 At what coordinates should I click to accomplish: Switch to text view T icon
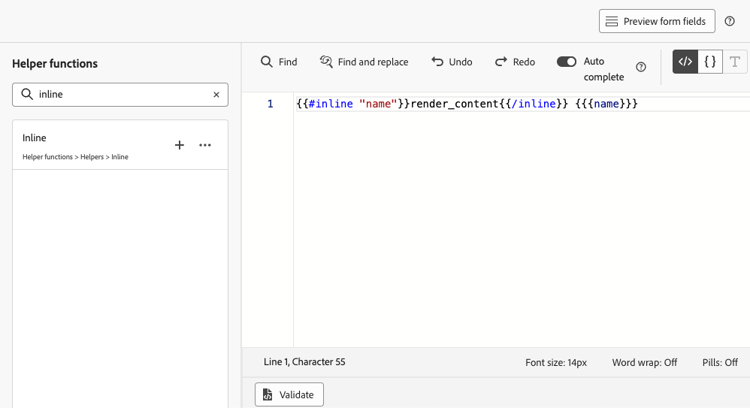[735, 62]
